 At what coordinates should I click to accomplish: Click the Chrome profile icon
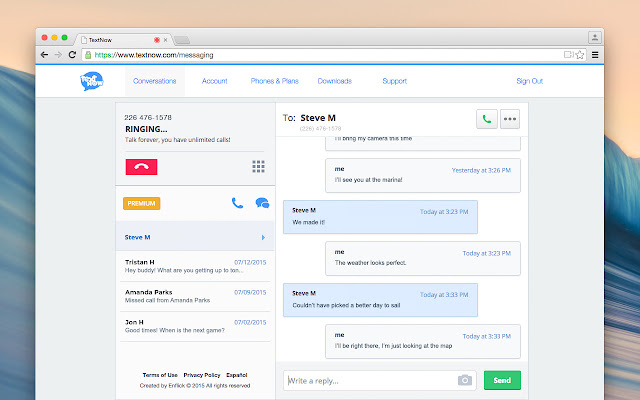click(595, 38)
